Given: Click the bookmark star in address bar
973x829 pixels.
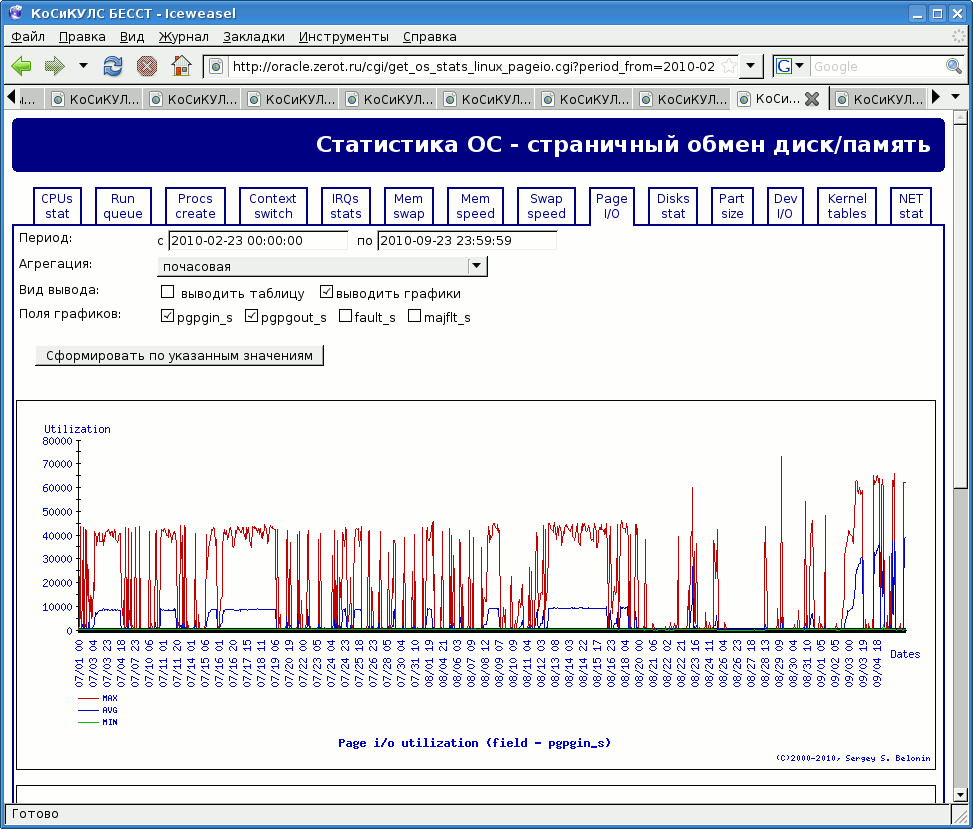Looking at the screenshot, I should point(729,66).
